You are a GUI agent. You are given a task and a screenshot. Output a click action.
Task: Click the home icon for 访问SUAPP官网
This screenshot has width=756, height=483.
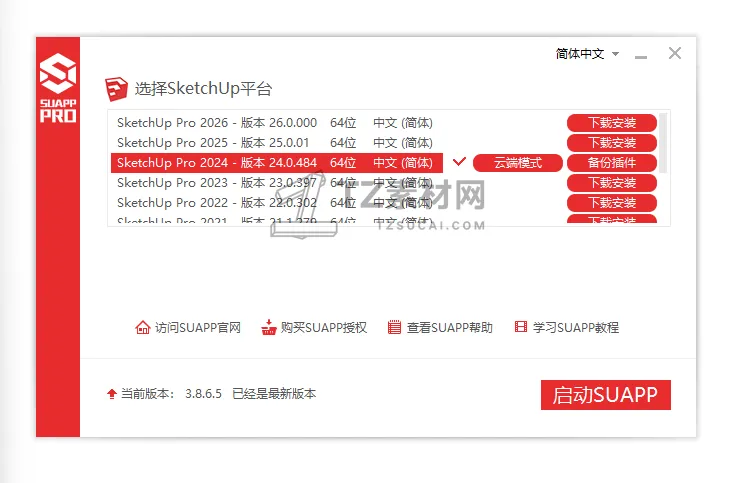(143, 327)
